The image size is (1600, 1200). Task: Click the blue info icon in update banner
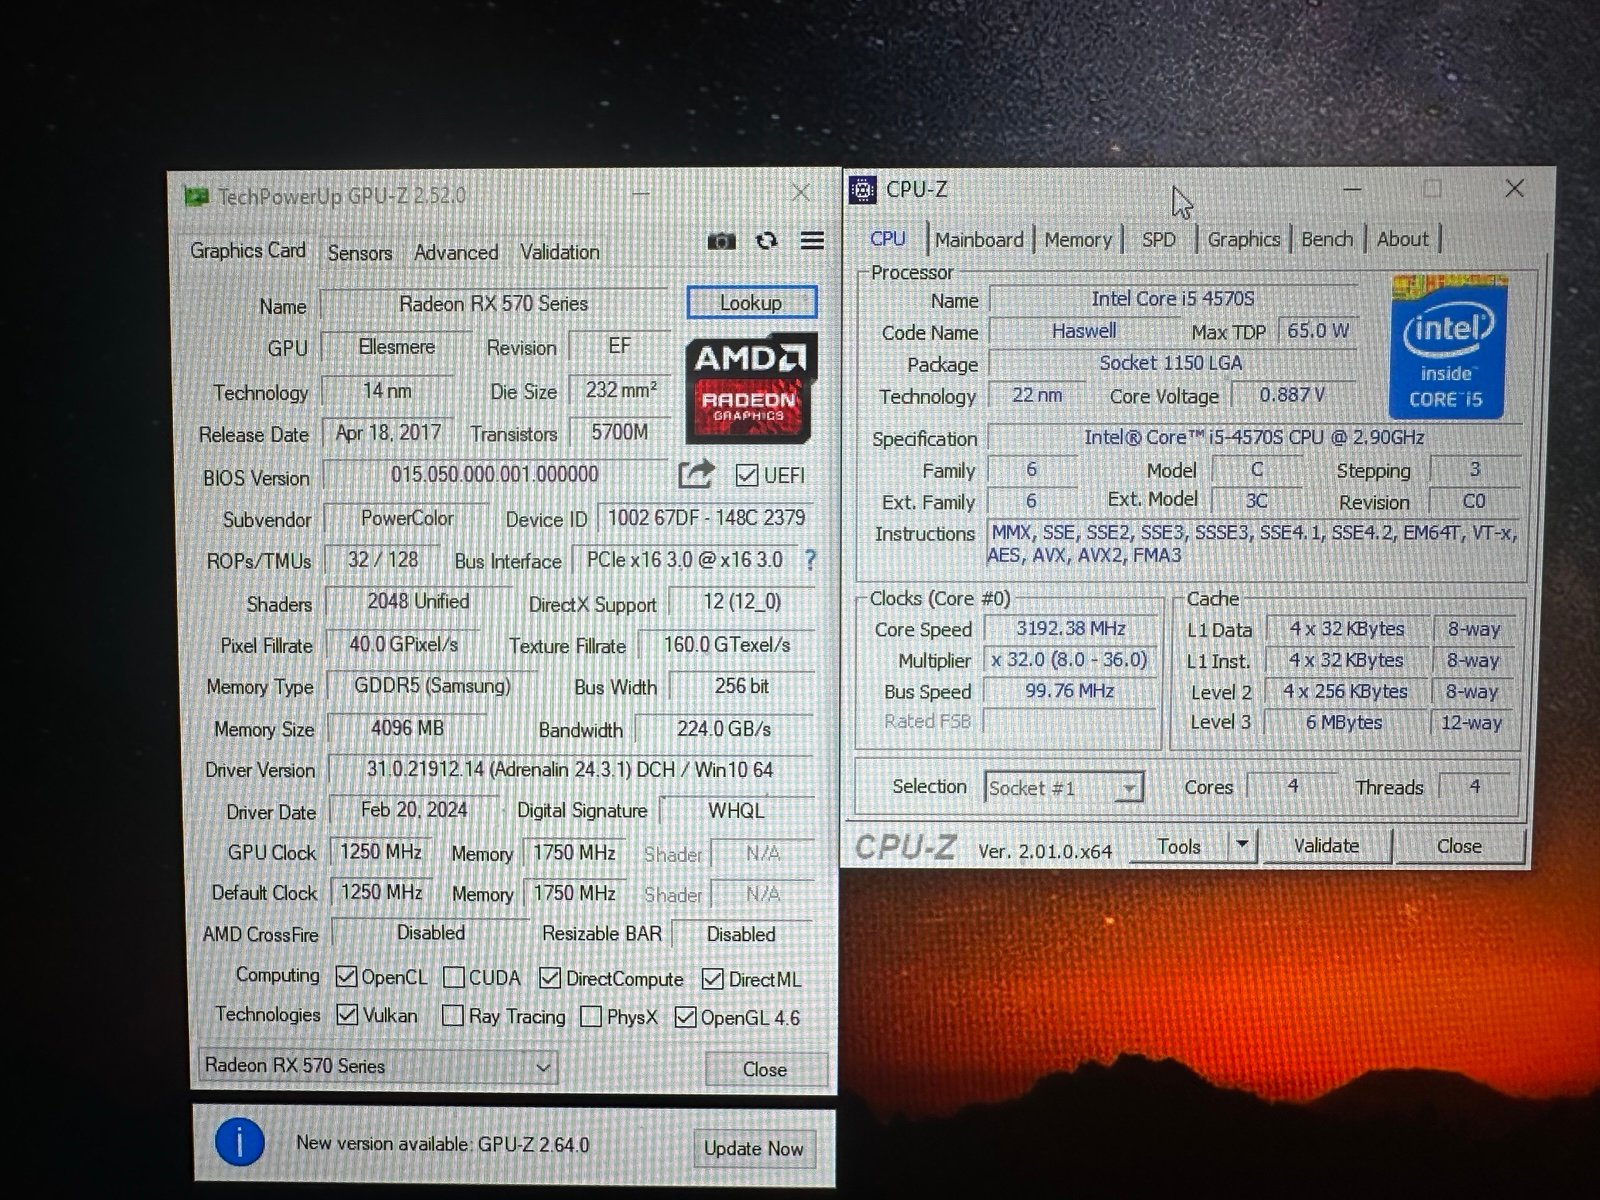(240, 1142)
